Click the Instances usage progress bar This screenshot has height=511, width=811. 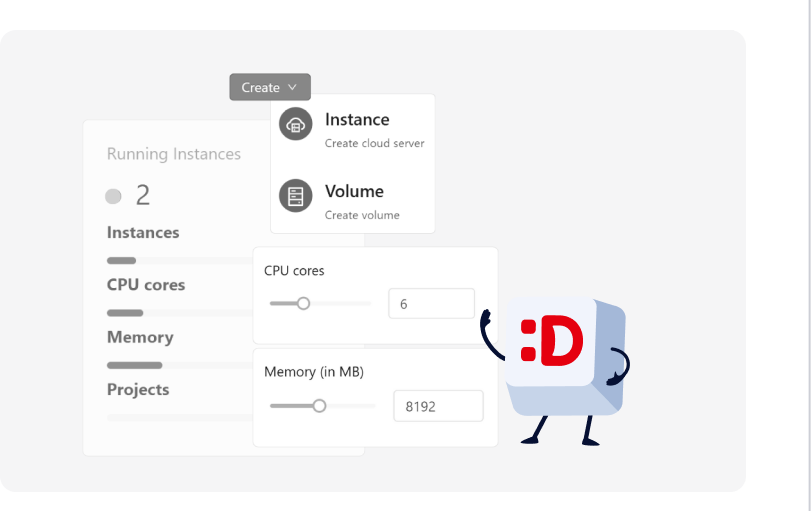click(x=179, y=261)
